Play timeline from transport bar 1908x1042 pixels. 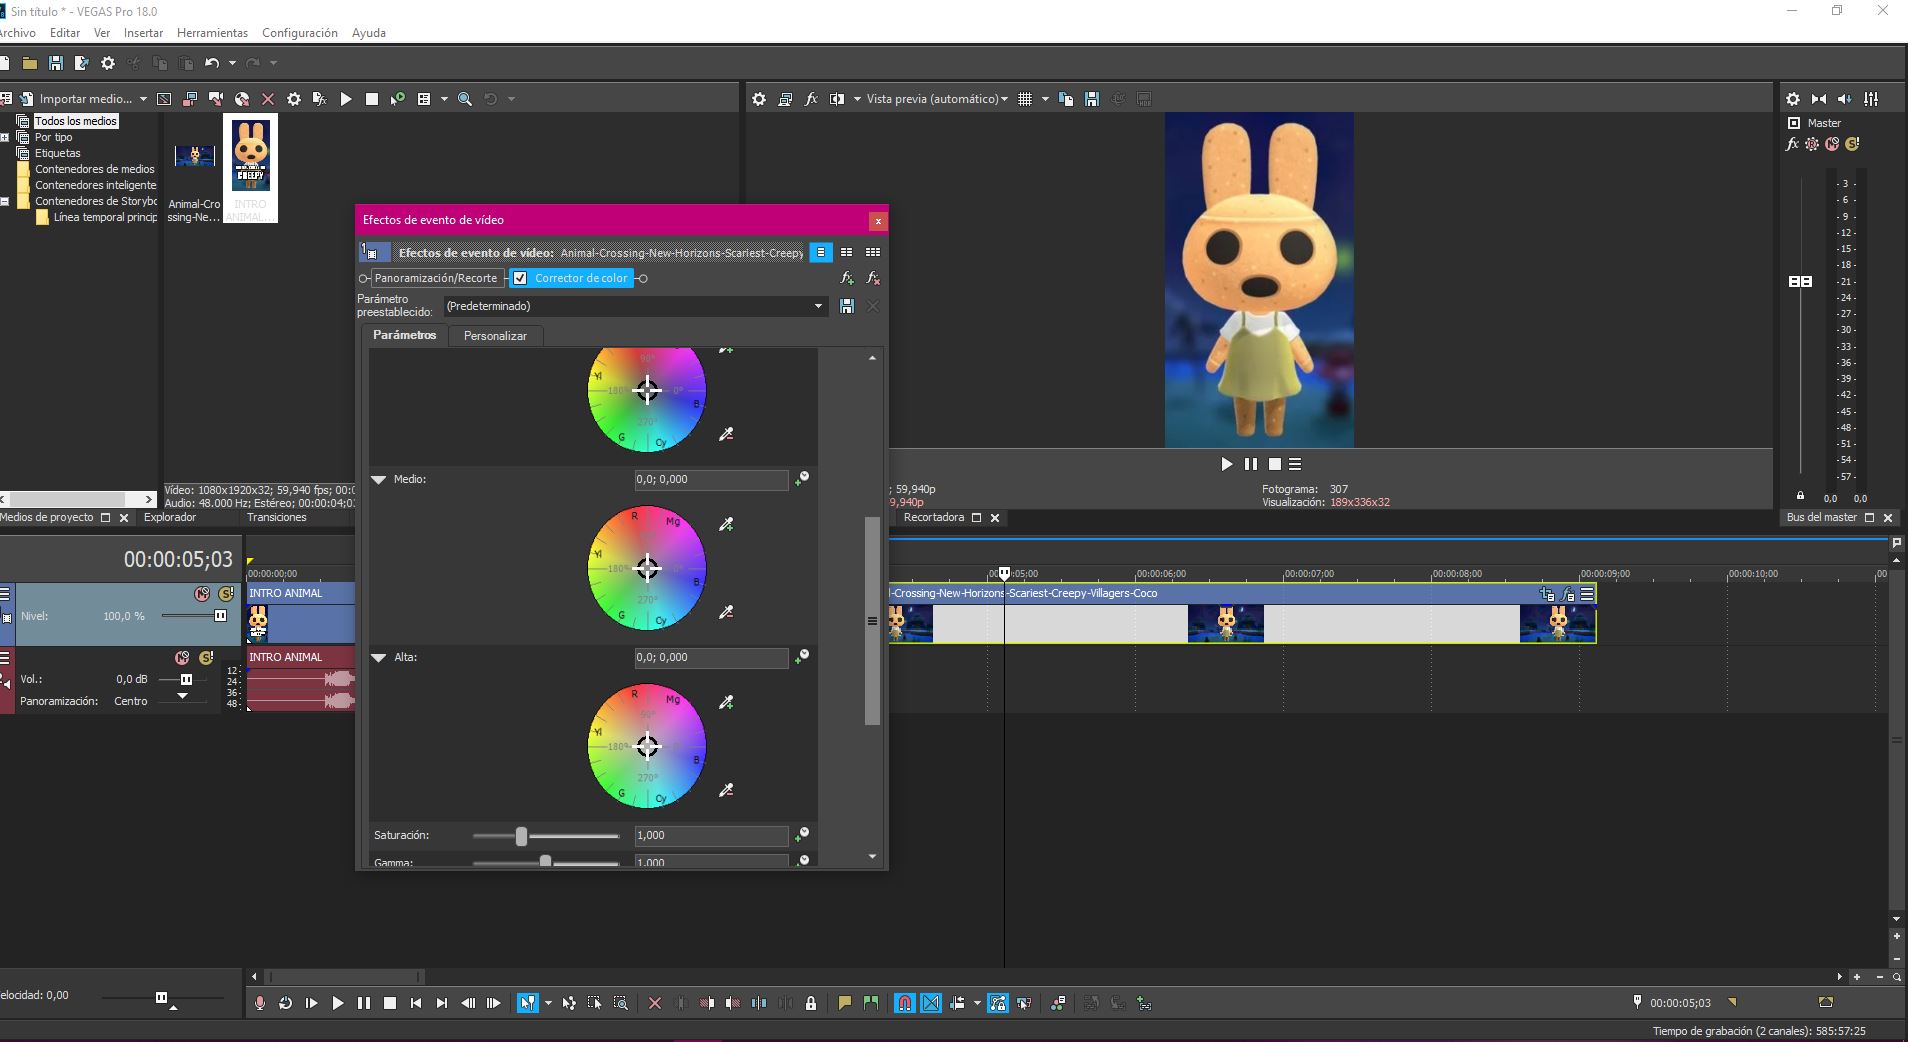click(338, 1003)
